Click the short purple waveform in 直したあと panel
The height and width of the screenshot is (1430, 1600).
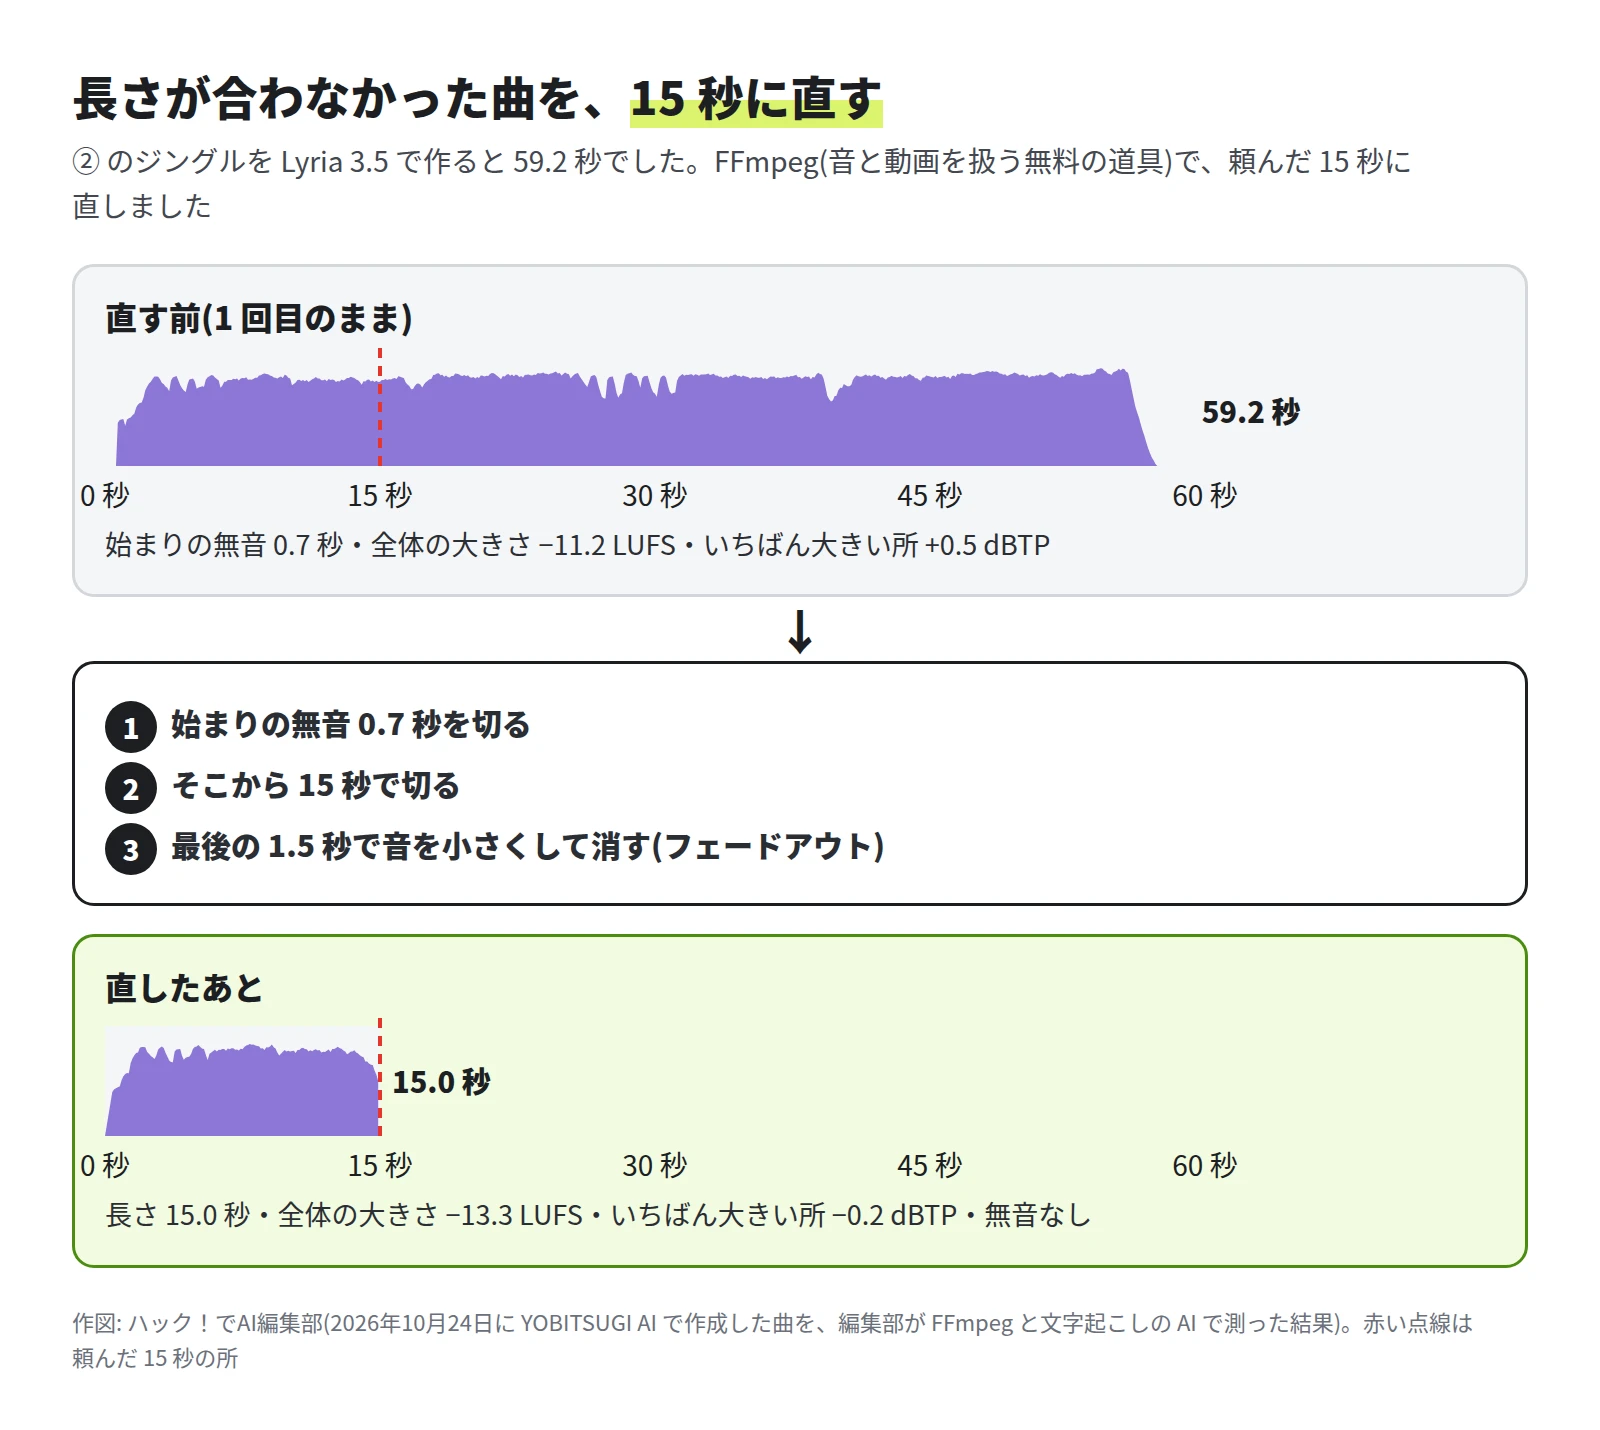point(243,1090)
